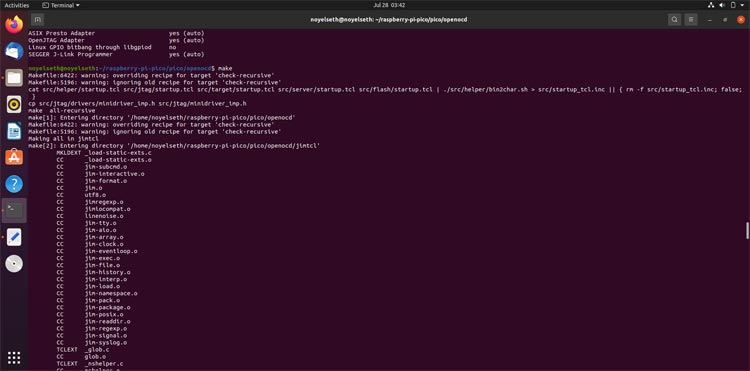Click the terminal search icon
Image resolution: width=750 pixels, height=371 pixels.
tap(674, 20)
